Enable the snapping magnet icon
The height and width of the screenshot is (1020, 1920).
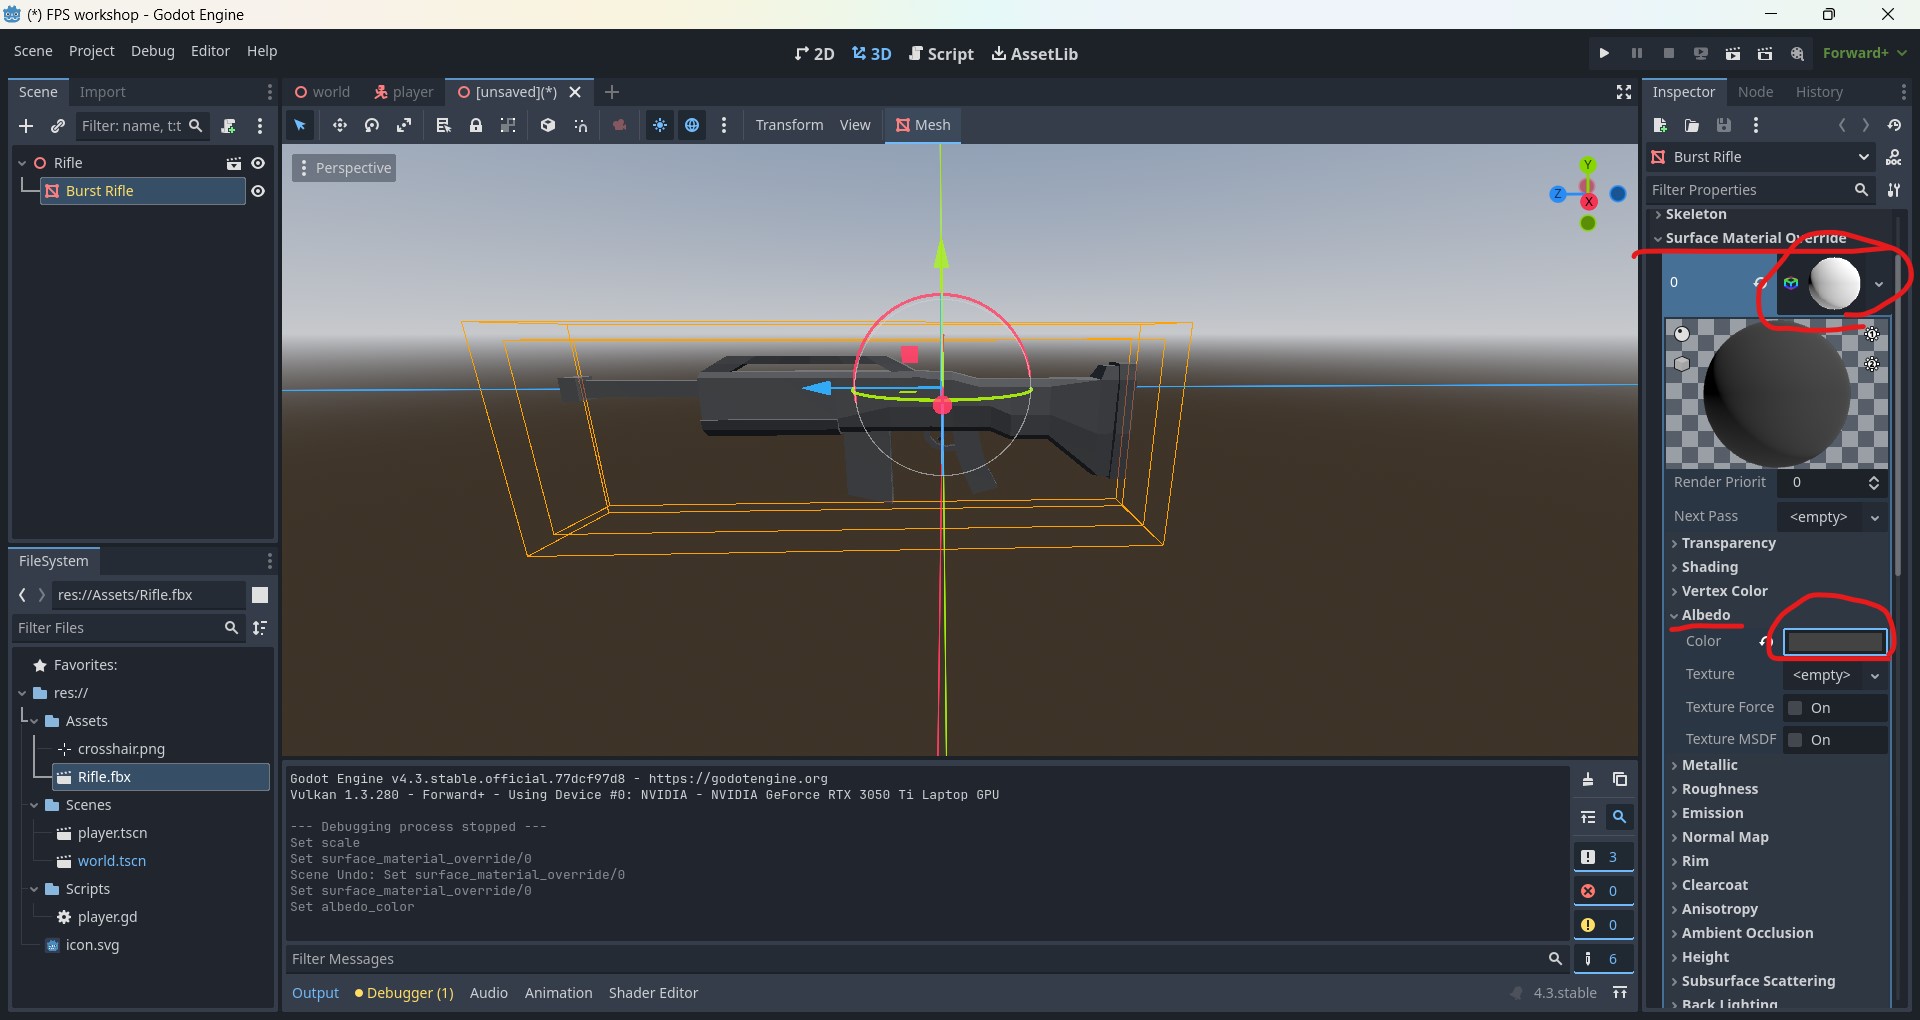pos(581,125)
